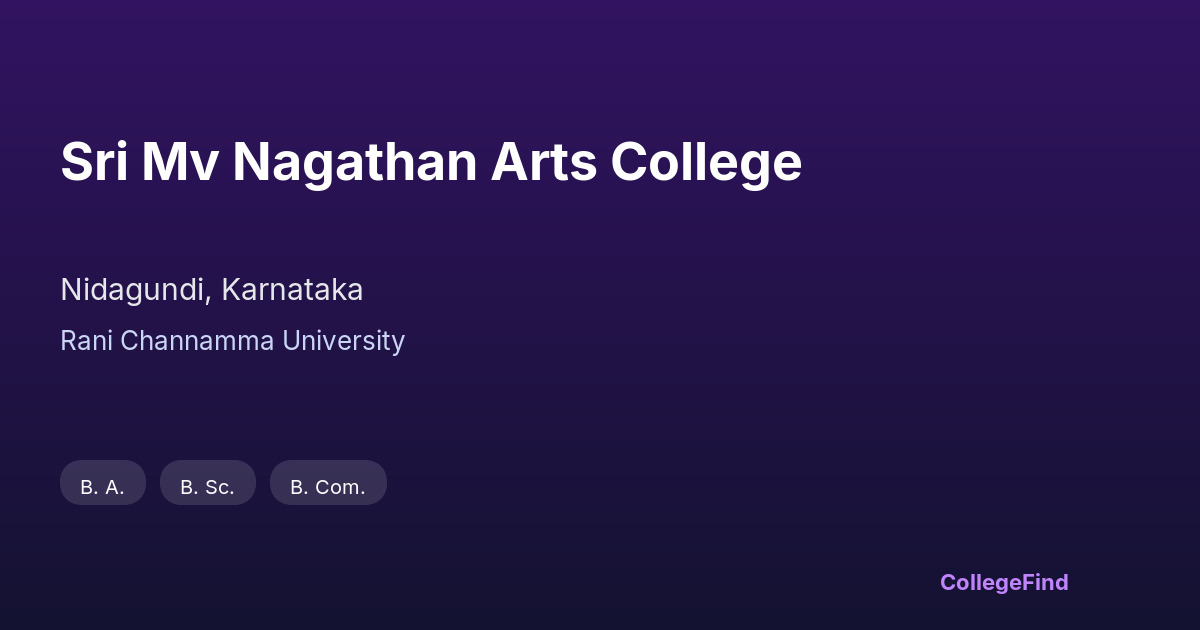Open the B. Com. course tag
This screenshot has width=1200, height=630.
tap(328, 483)
